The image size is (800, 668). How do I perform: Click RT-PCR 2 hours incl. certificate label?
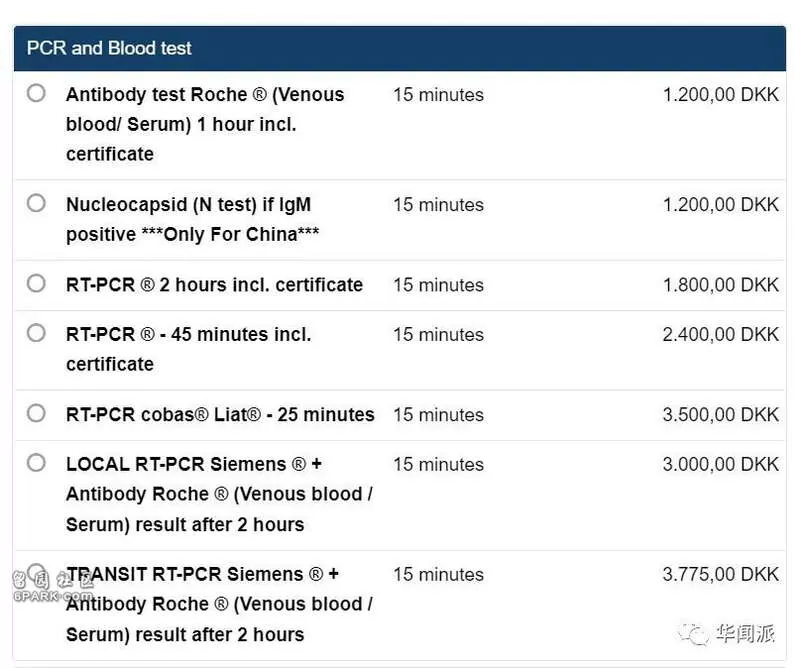pos(214,285)
